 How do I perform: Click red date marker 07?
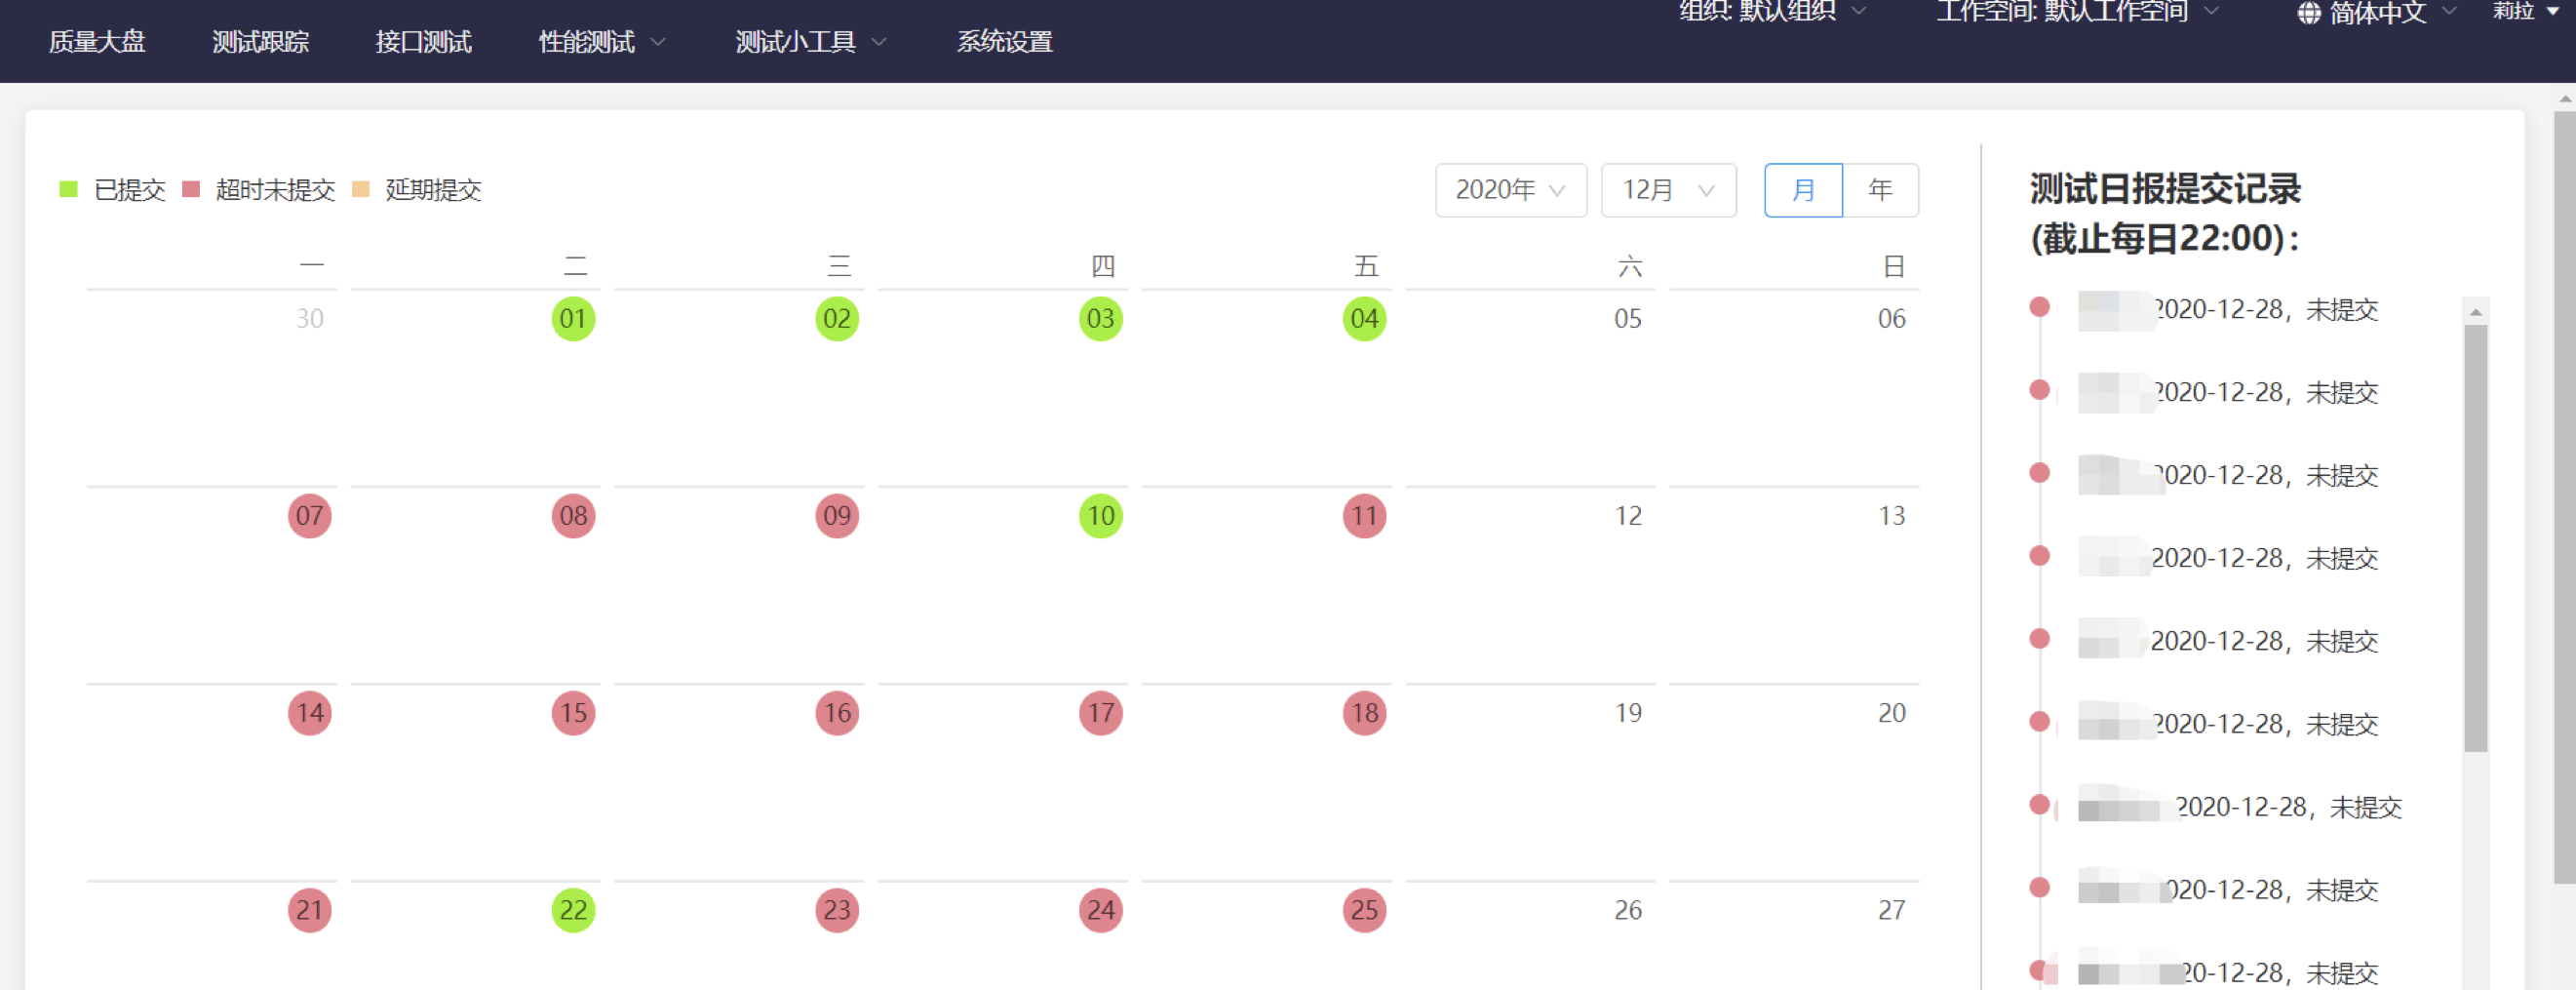point(310,516)
